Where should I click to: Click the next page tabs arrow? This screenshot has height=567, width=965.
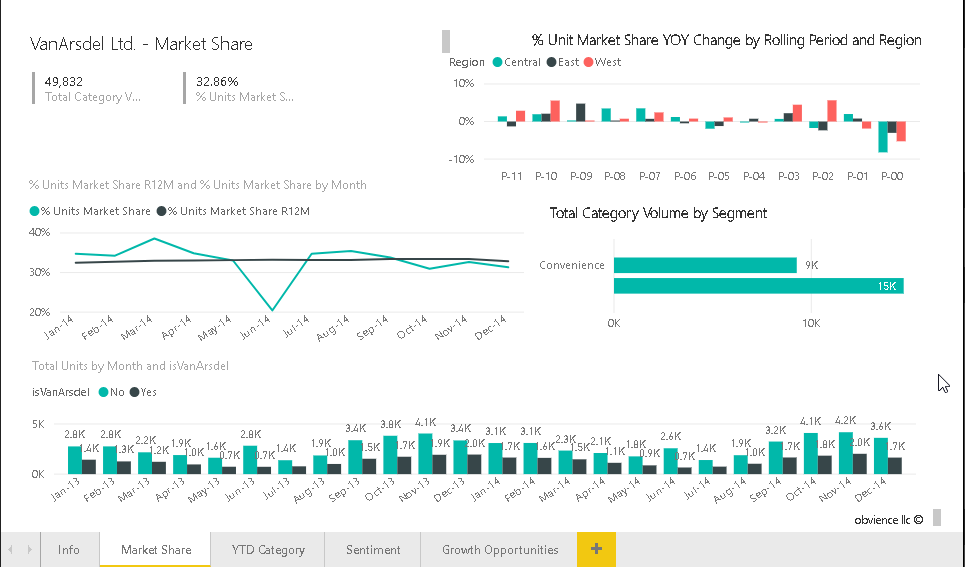(27, 550)
